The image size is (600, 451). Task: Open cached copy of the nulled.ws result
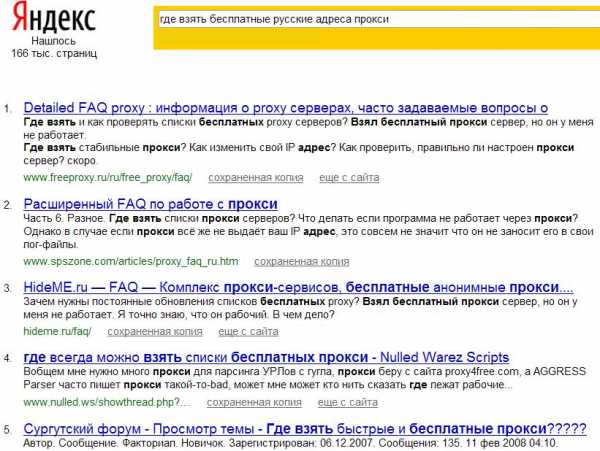(253, 402)
